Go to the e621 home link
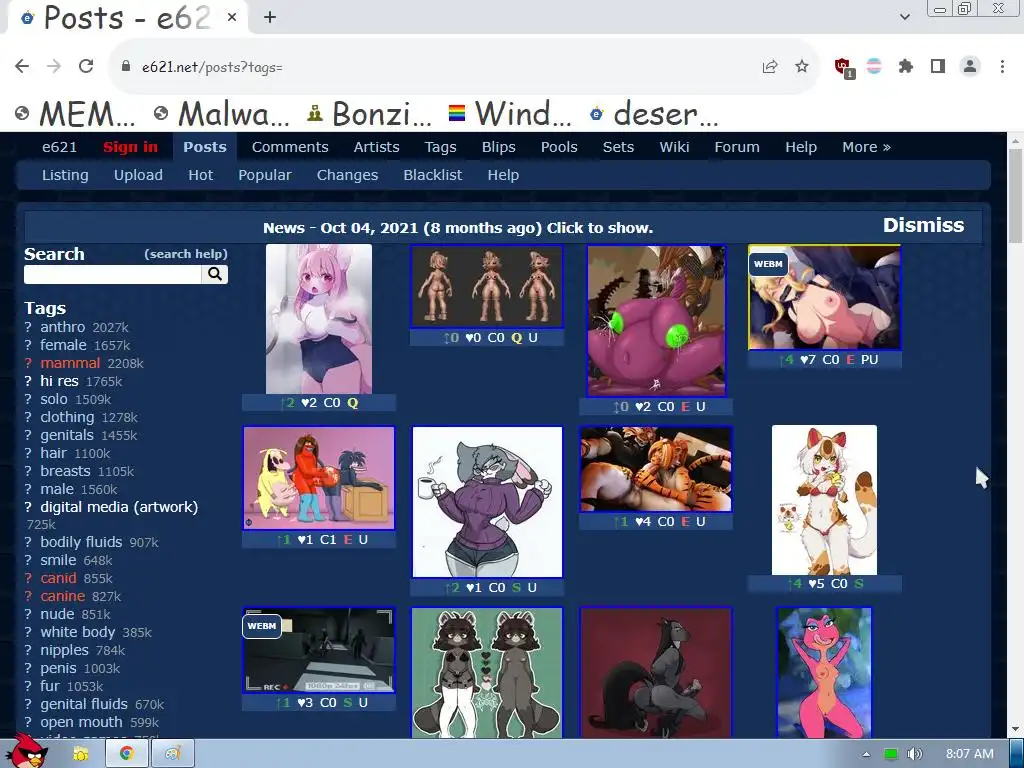1024x768 pixels. tap(59, 147)
